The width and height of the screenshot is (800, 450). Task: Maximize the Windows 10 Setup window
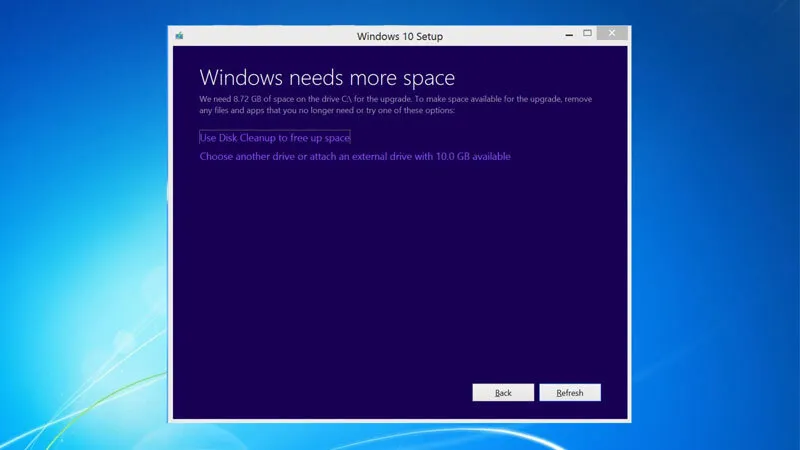click(x=587, y=33)
